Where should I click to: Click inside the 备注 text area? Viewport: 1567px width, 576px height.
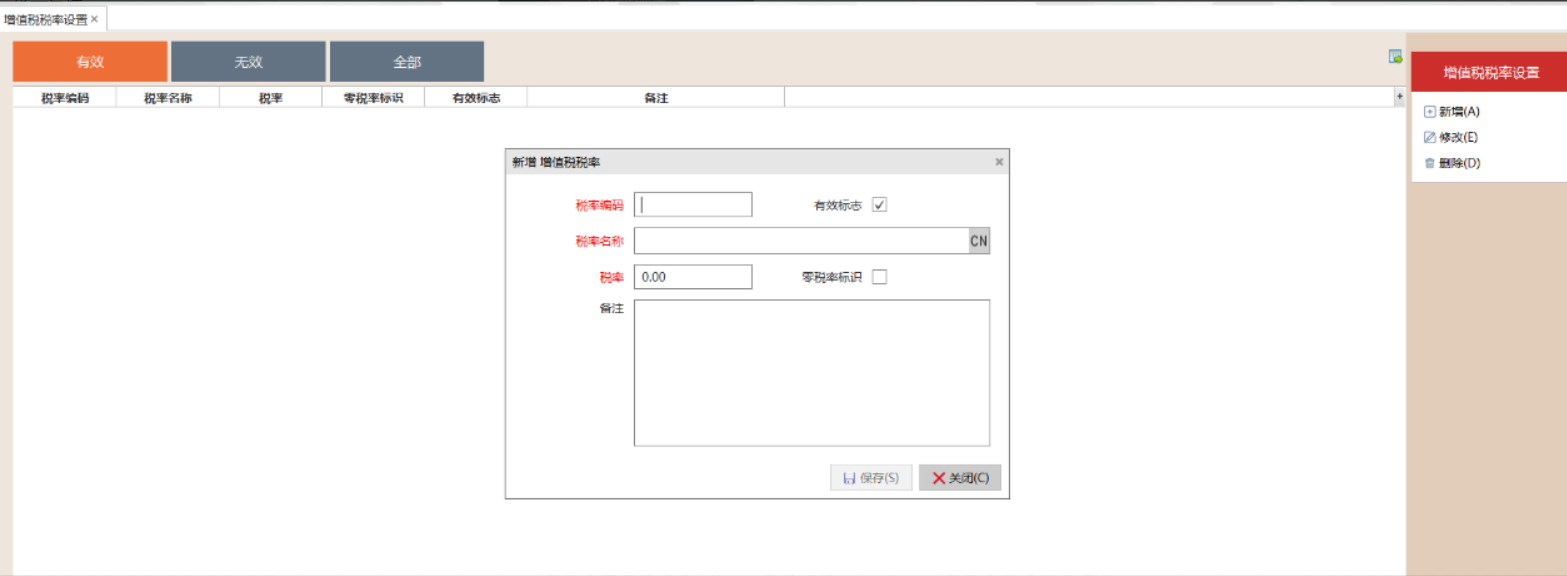click(811, 372)
